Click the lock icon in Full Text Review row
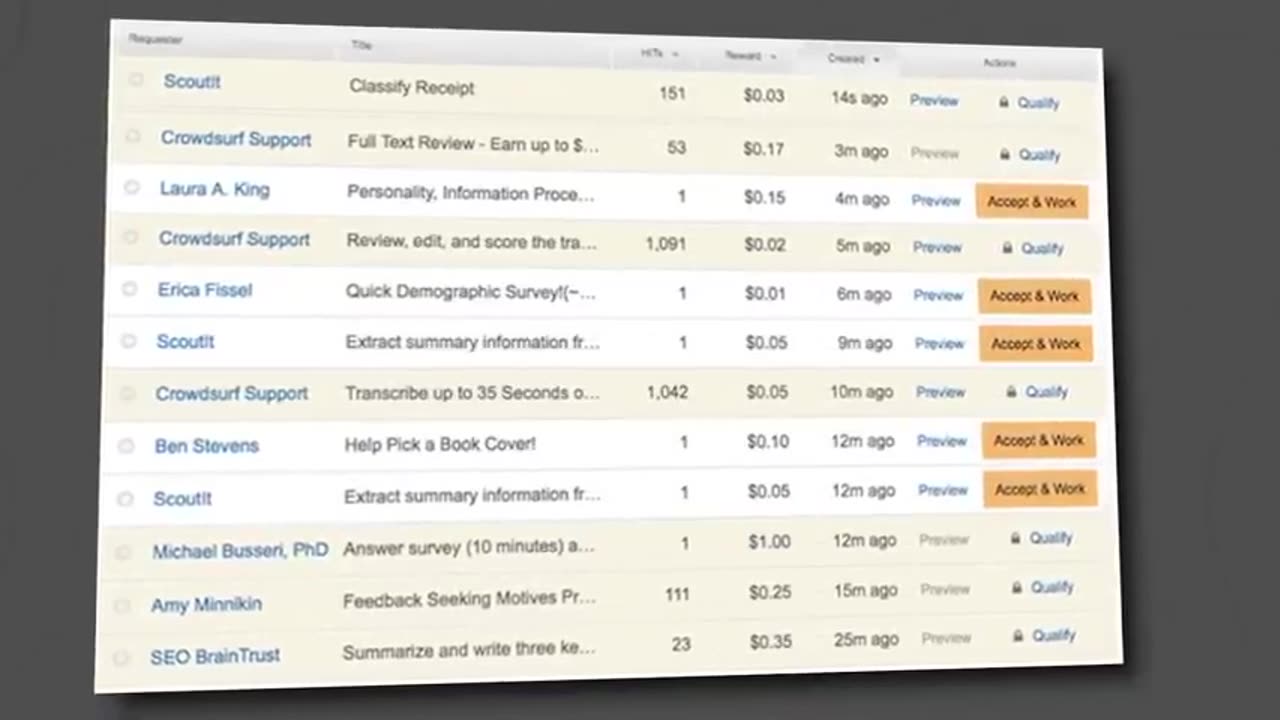Viewport: 1280px width, 720px height. point(1005,154)
